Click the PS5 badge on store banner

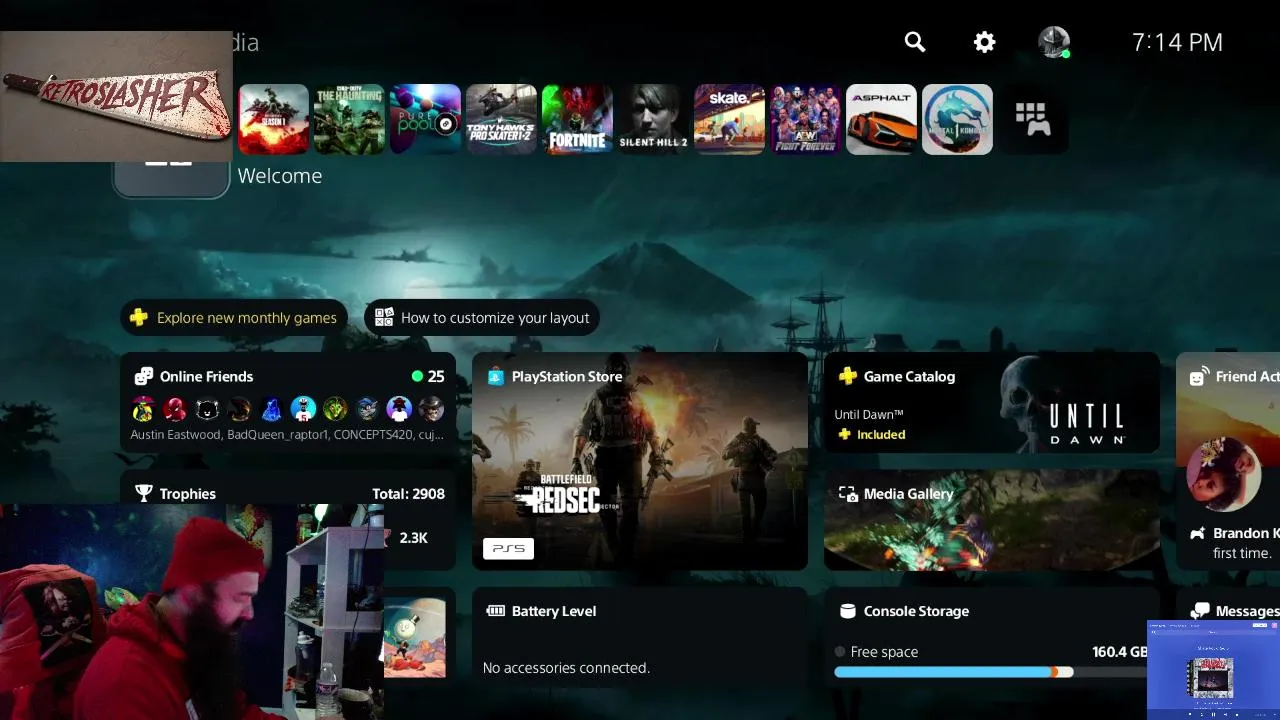[x=508, y=548]
